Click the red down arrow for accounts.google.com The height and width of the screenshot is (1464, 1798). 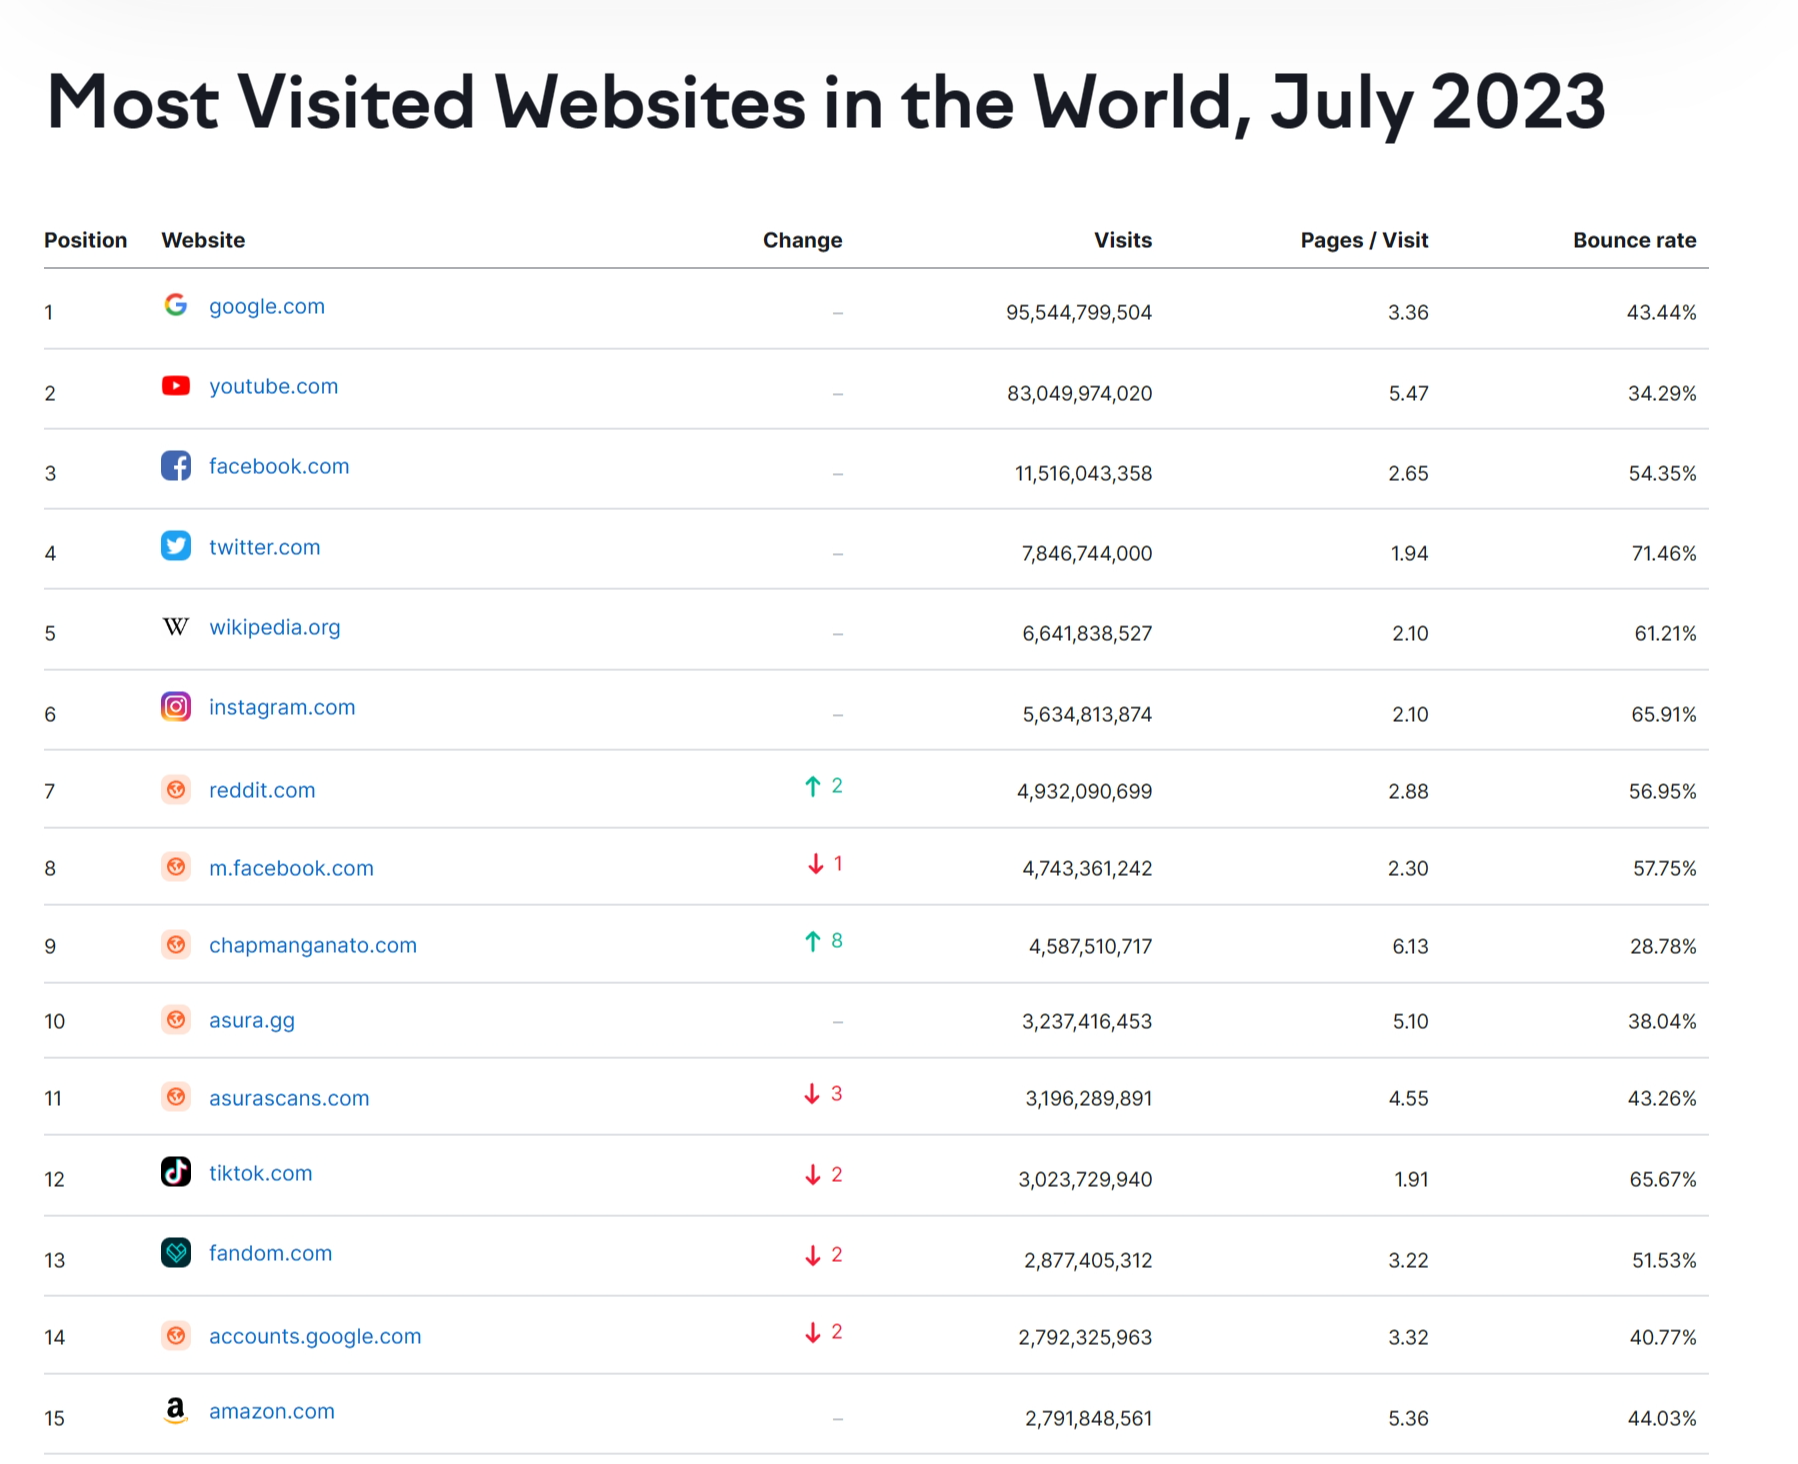[x=813, y=1332]
